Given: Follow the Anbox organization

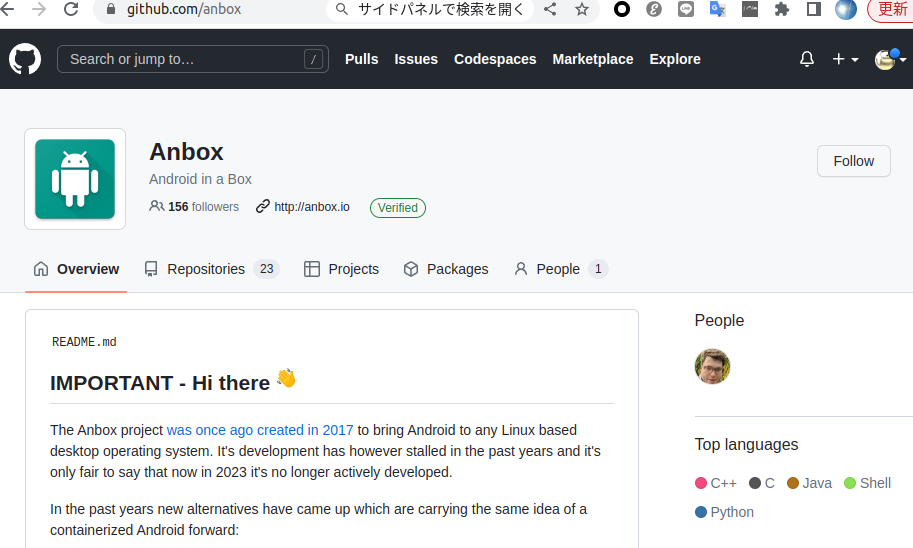Looking at the screenshot, I should coord(854,161).
